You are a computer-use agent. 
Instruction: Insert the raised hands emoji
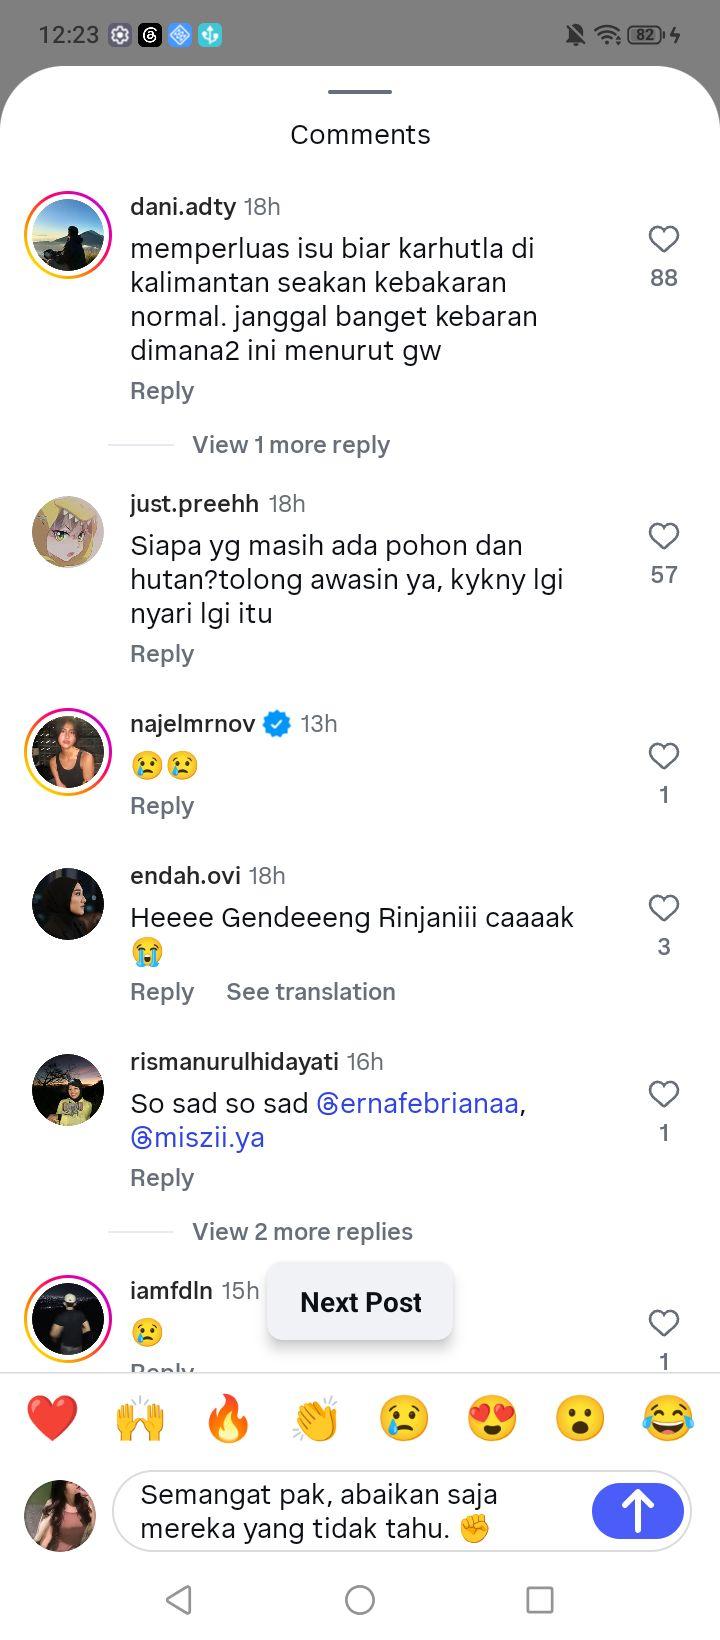click(x=140, y=1418)
